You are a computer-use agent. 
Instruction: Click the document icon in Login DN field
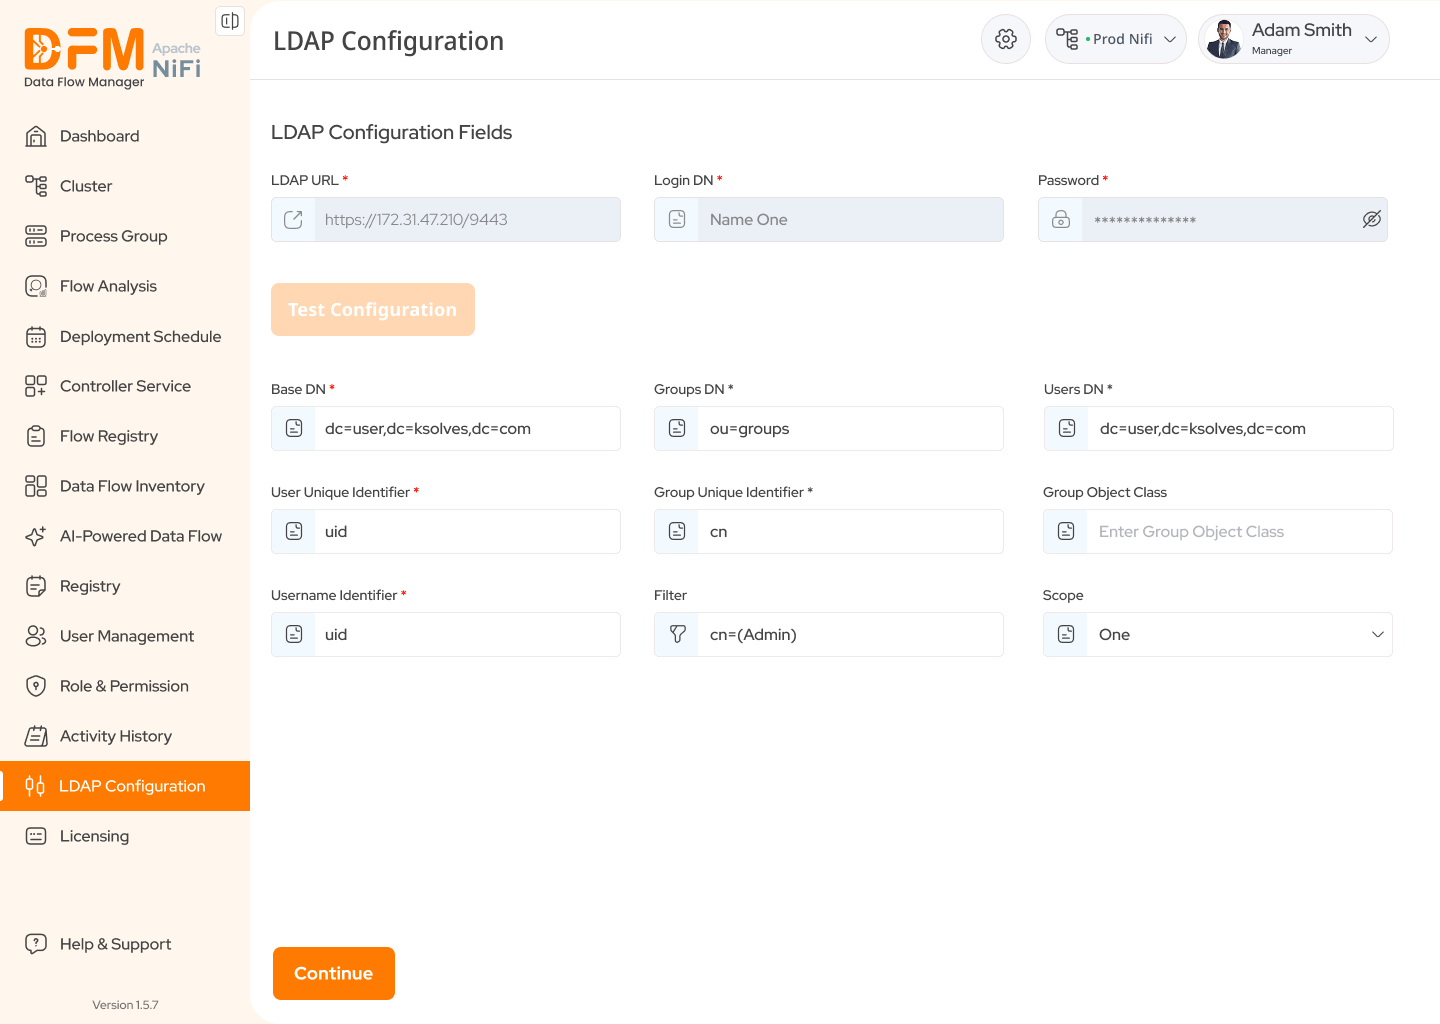pyautogui.click(x=677, y=220)
